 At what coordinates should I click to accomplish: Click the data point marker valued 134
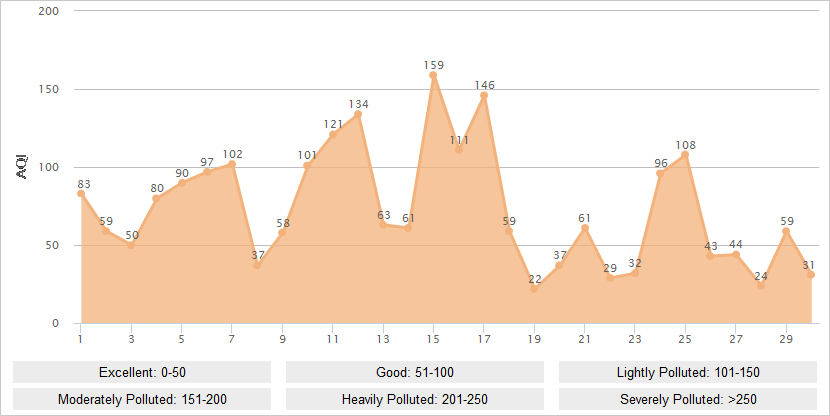coord(358,114)
